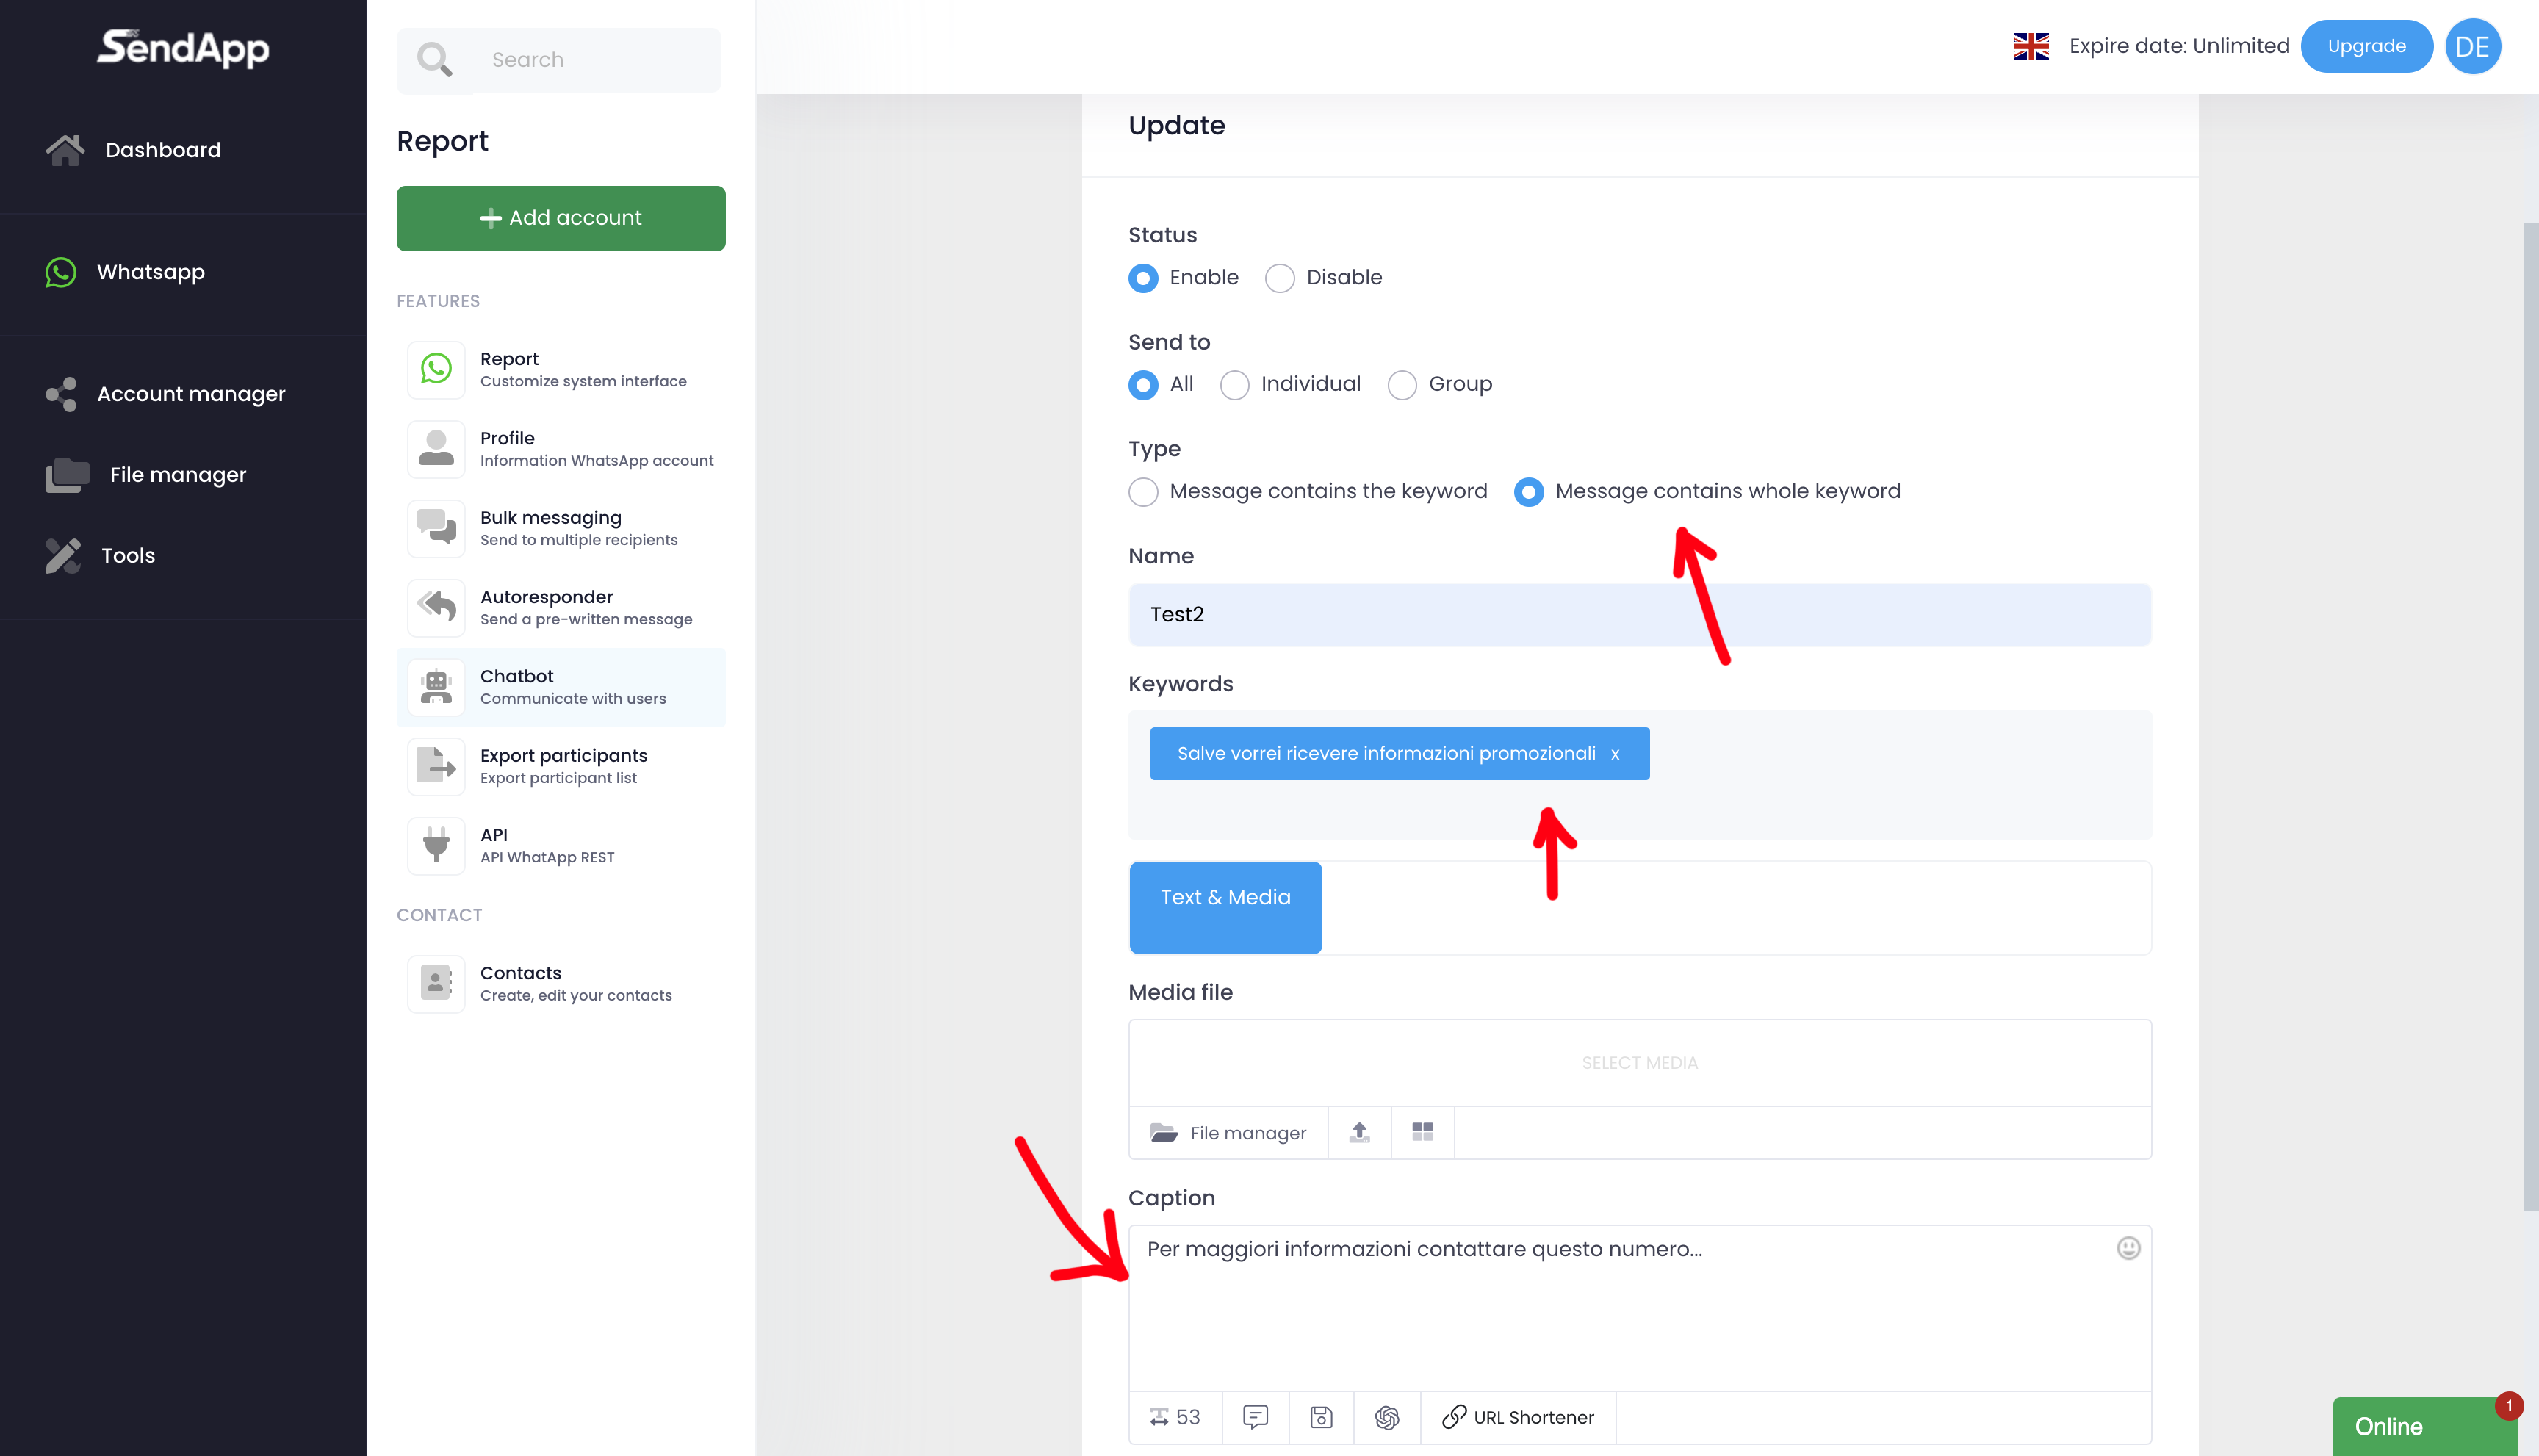Image resolution: width=2539 pixels, height=1456 pixels.
Task: Click the Add account button
Action: (x=561, y=218)
